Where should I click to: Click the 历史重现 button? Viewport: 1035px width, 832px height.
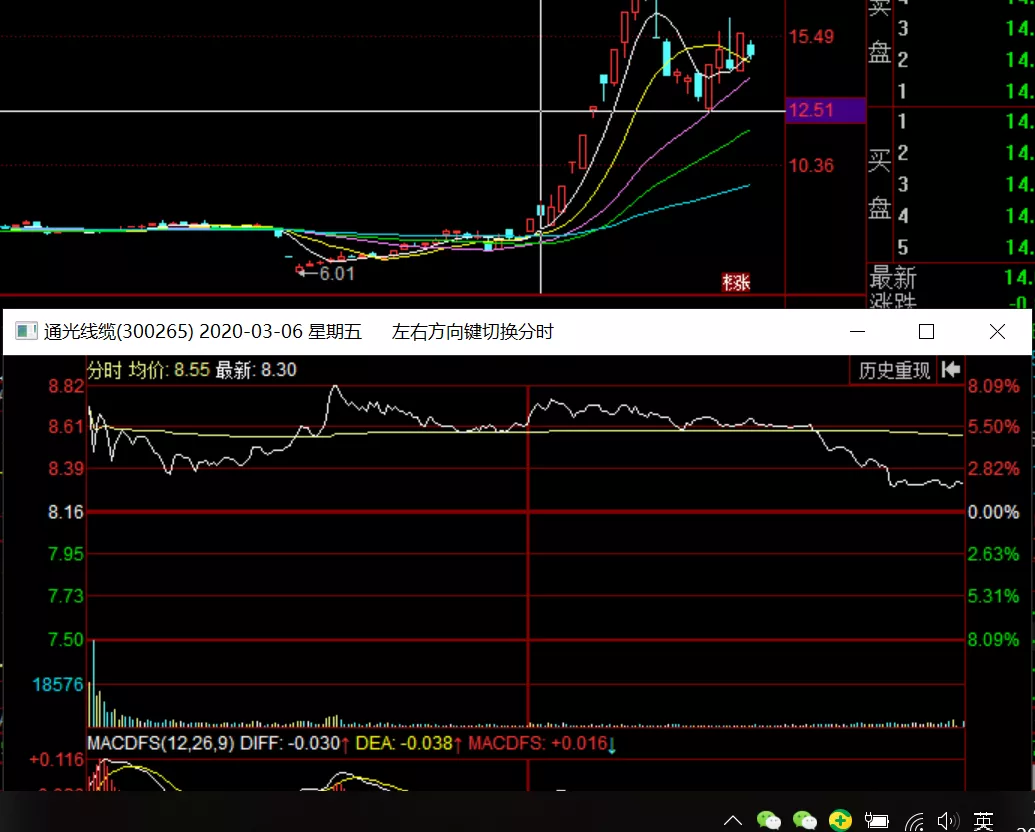[894, 370]
